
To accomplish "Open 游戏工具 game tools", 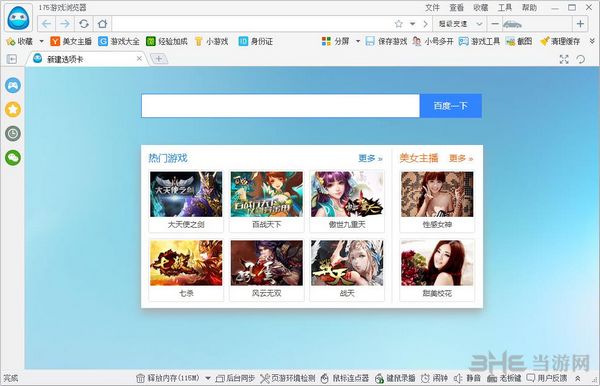I will point(479,41).
